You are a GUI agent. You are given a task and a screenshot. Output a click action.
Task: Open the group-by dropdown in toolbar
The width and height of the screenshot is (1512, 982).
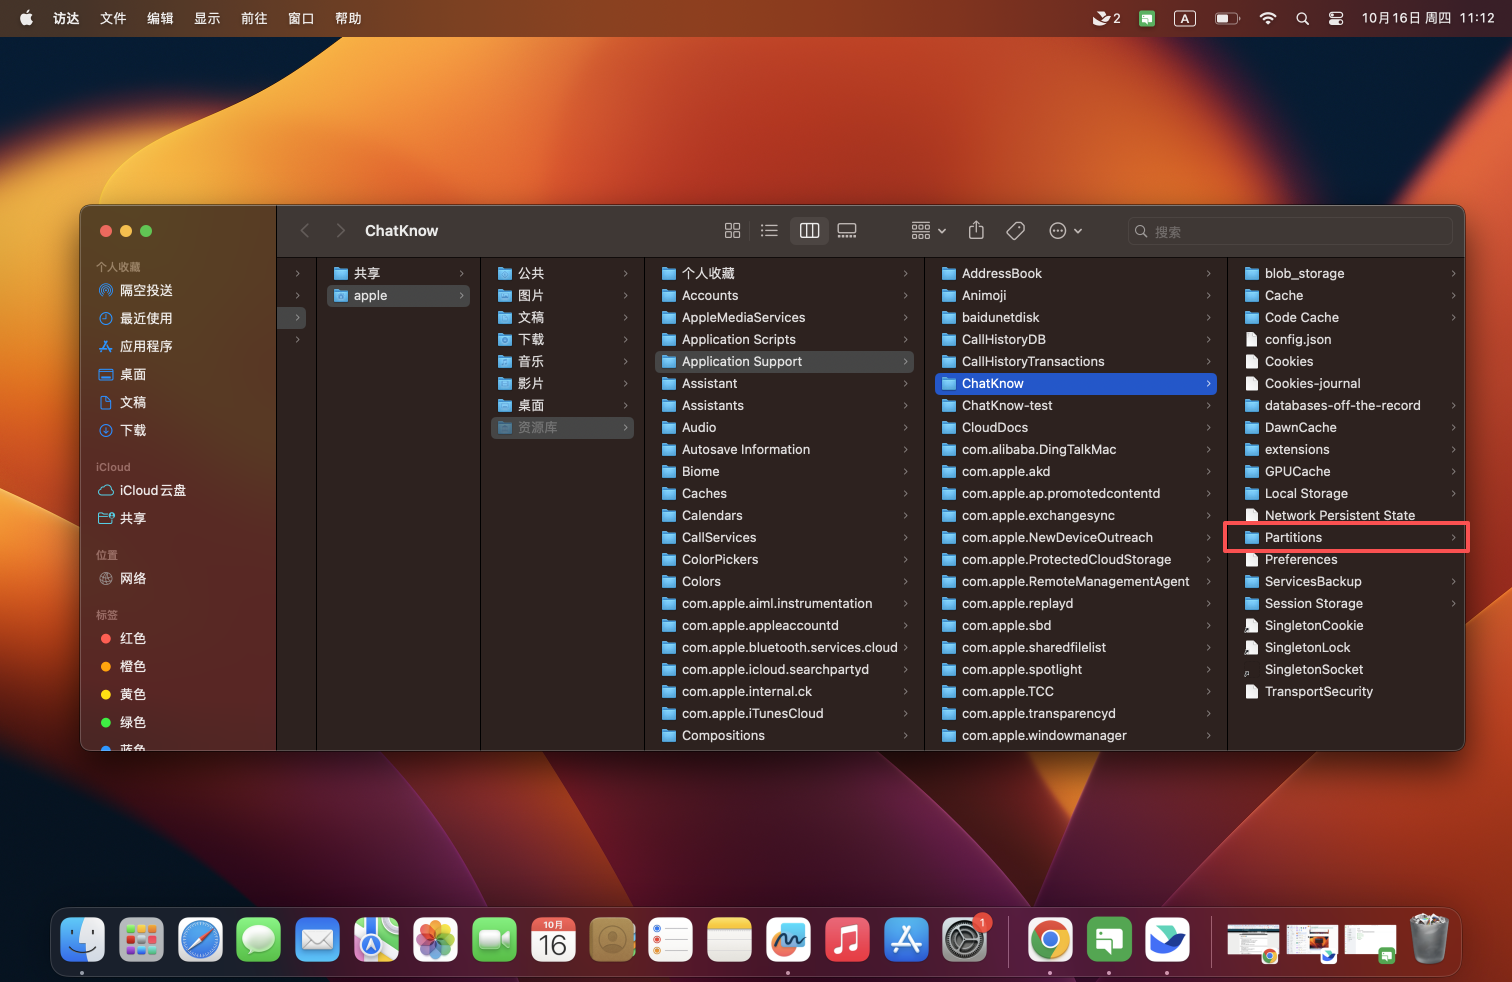coord(928,231)
